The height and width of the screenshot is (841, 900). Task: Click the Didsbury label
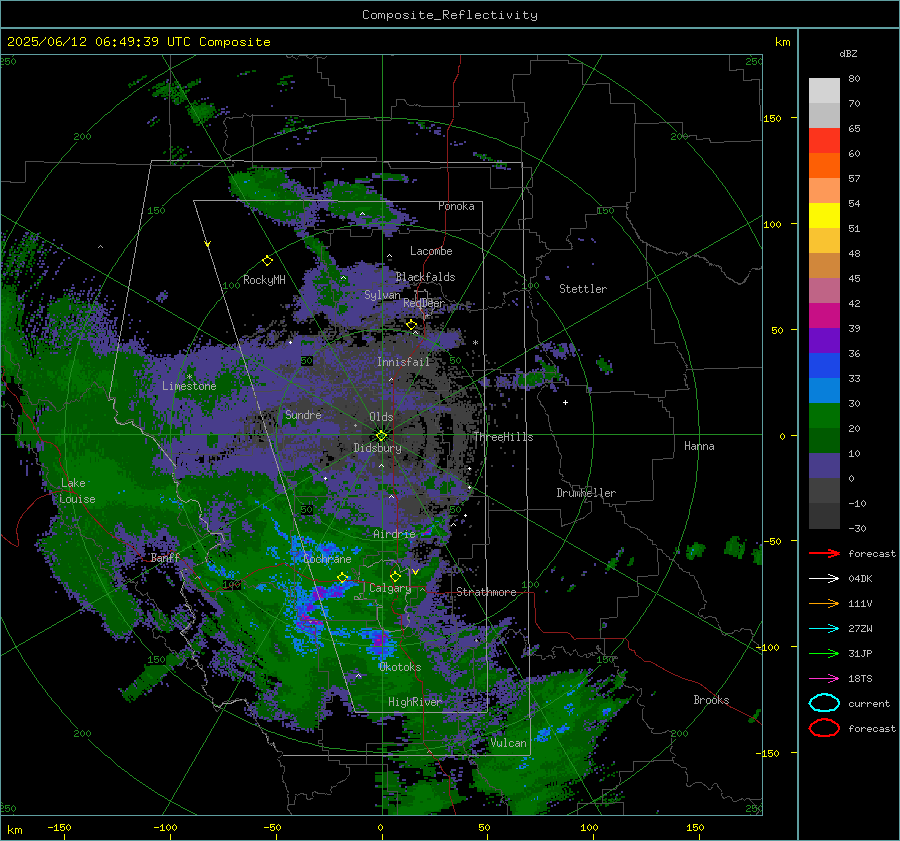pyautogui.click(x=378, y=448)
